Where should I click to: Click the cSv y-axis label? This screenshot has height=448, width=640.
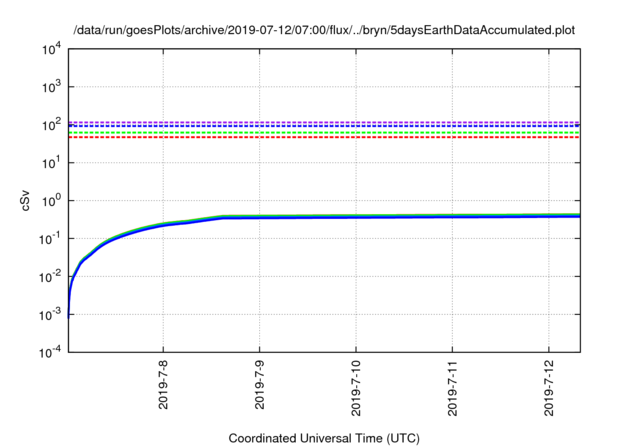25,200
